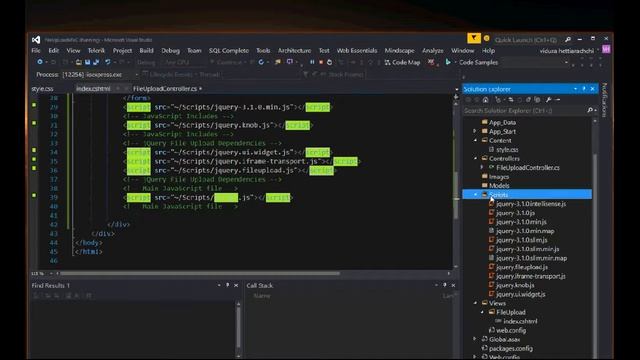Open Code Map from the toolbar

(x=402, y=62)
